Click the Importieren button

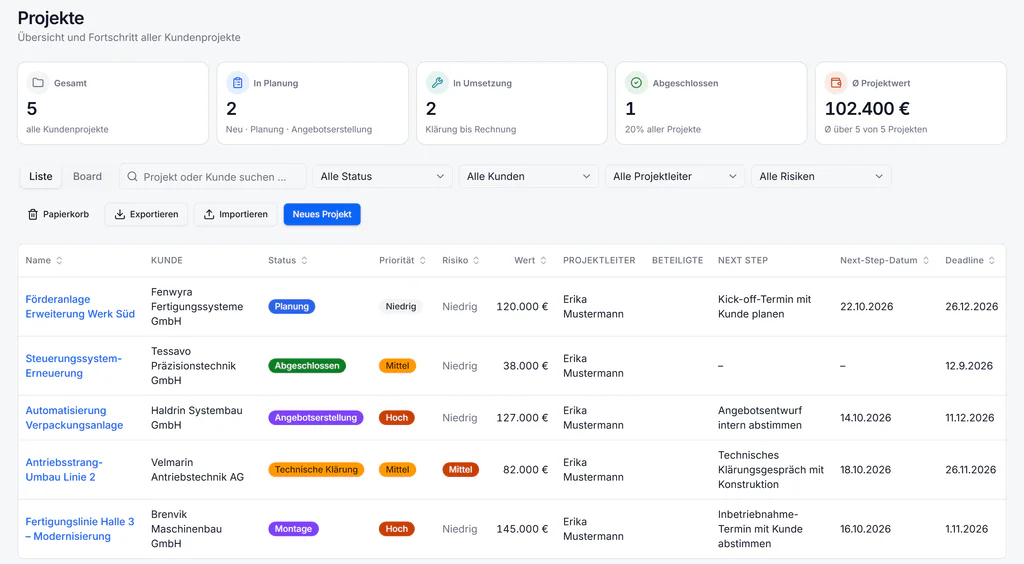click(236, 214)
